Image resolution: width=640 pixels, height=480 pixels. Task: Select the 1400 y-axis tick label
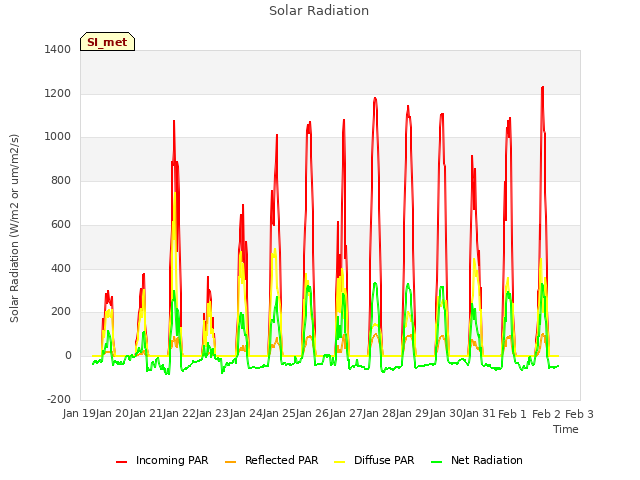[58, 49]
